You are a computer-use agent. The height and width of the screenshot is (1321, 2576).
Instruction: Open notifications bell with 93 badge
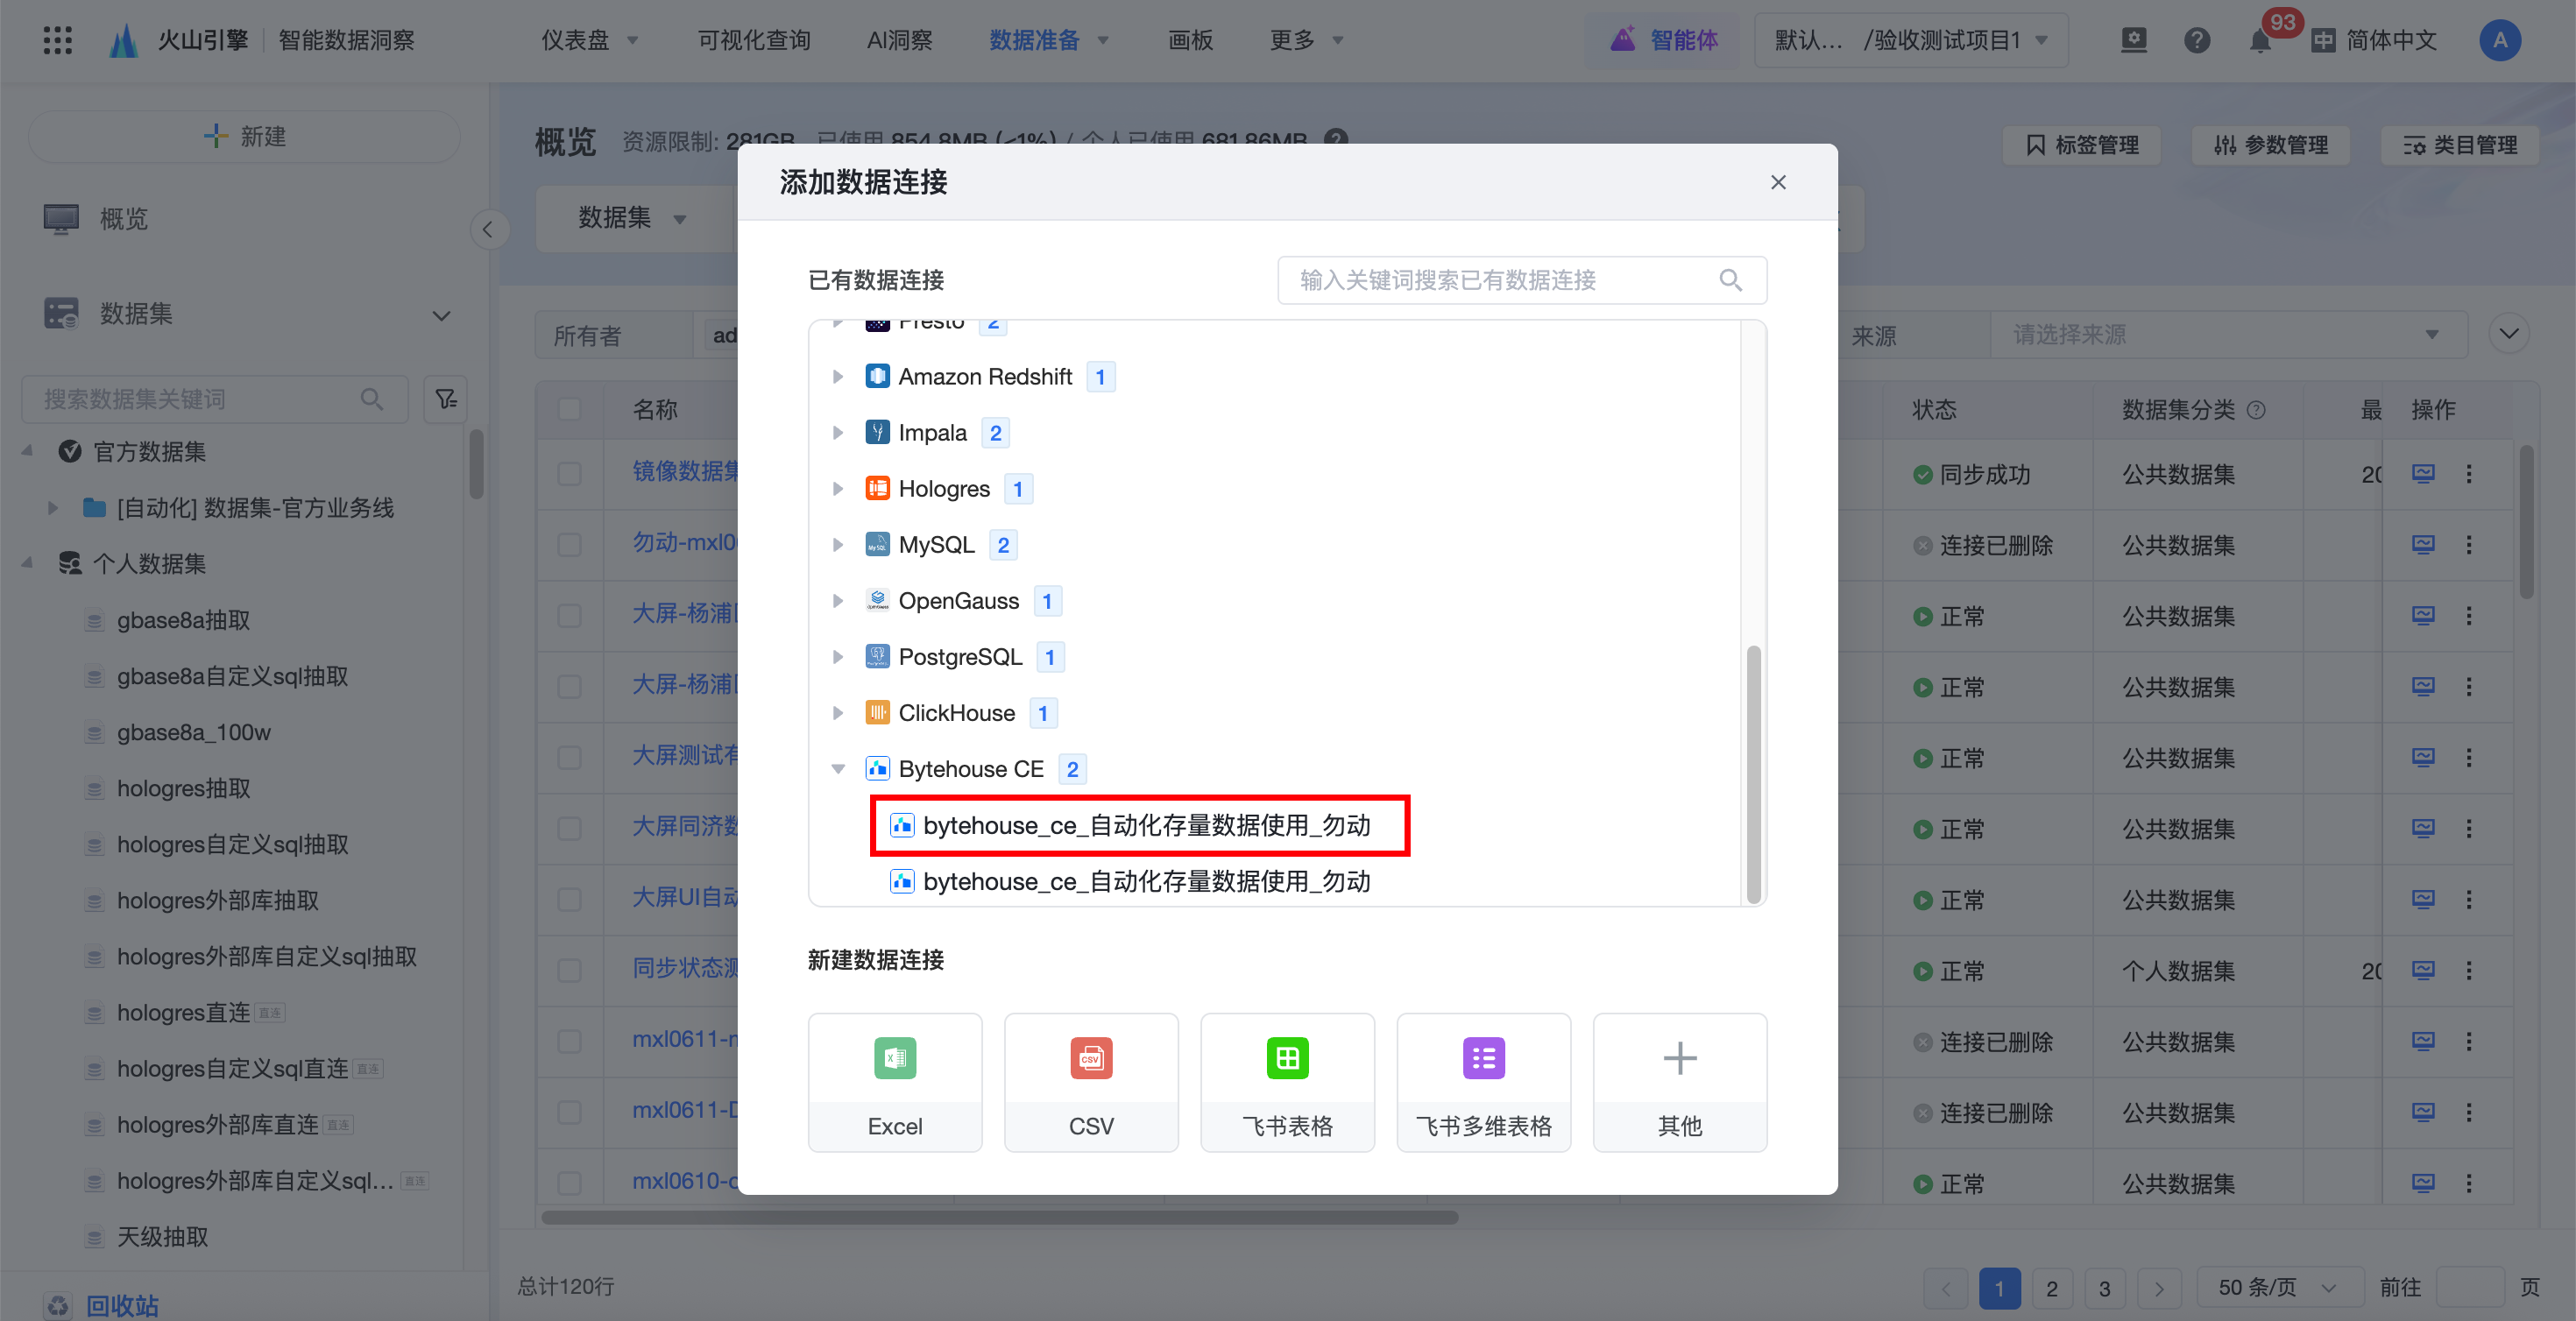(2260, 40)
